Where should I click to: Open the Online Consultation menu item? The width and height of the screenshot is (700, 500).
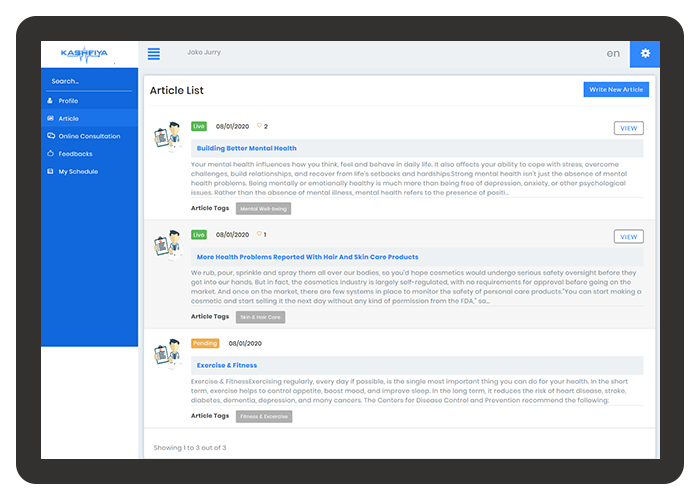pyautogui.click(x=89, y=136)
